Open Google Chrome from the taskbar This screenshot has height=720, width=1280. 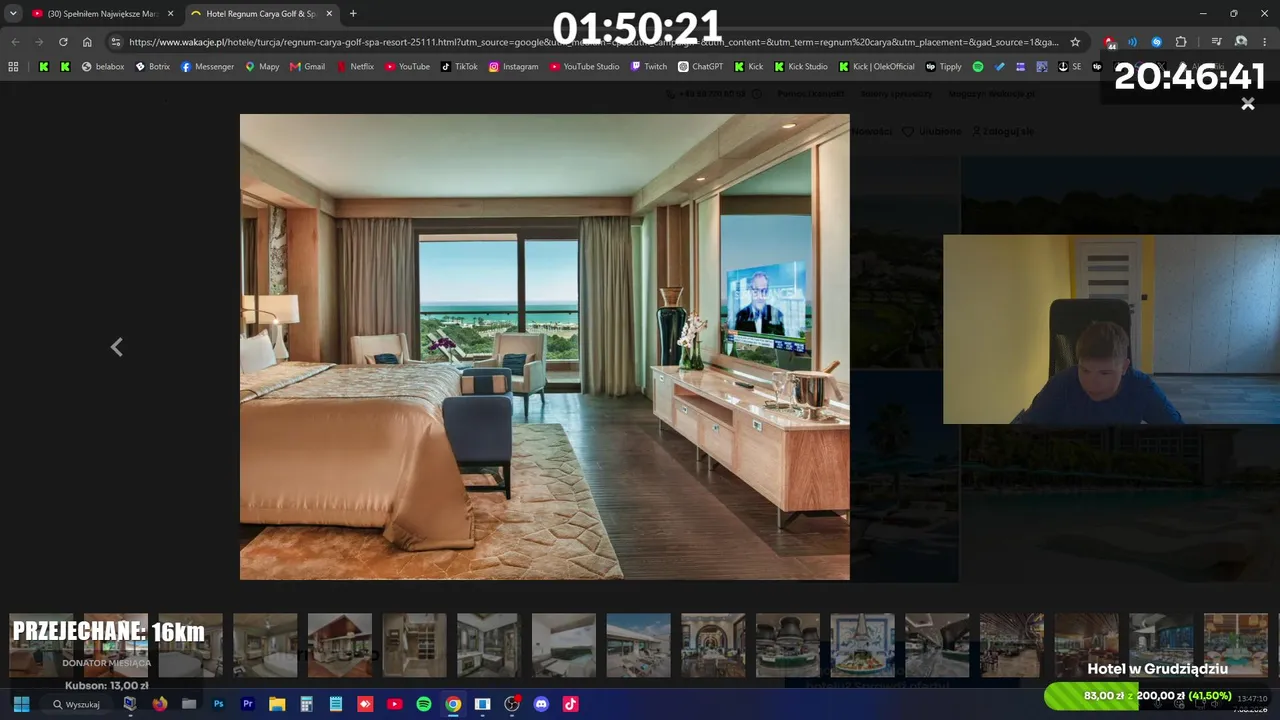click(x=453, y=704)
